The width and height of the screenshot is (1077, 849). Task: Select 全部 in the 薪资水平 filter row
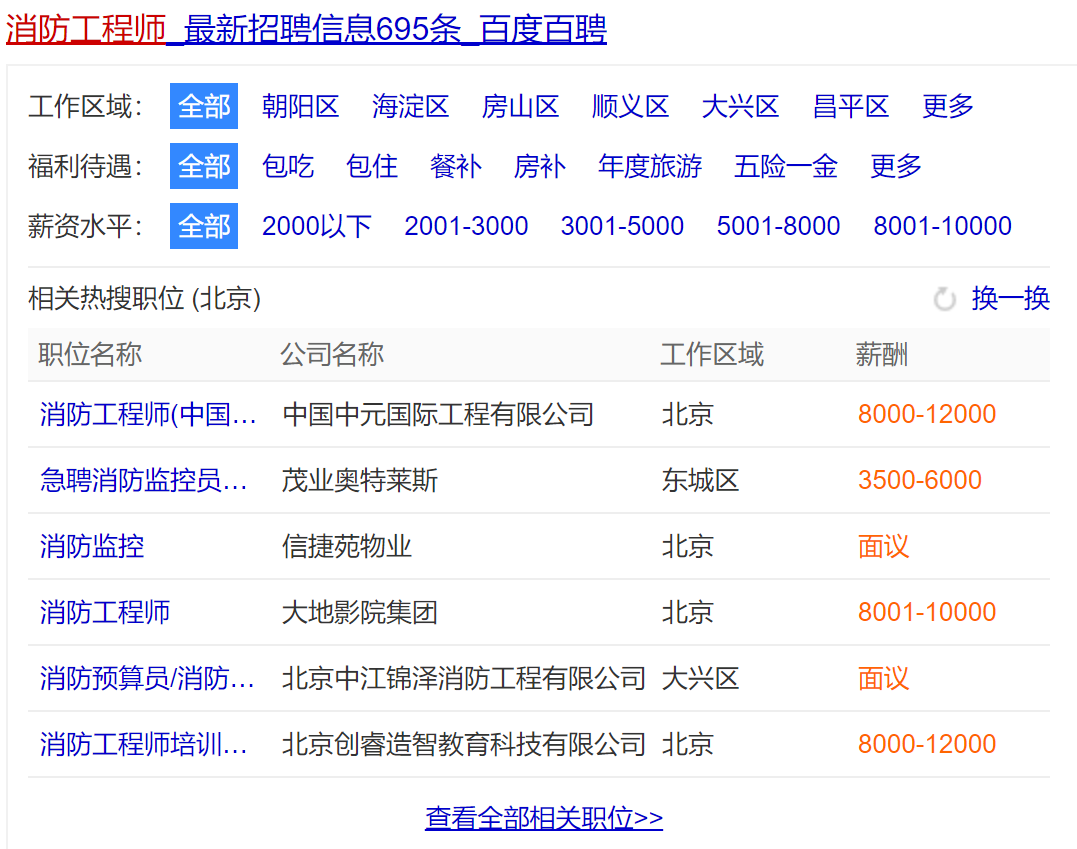204,226
